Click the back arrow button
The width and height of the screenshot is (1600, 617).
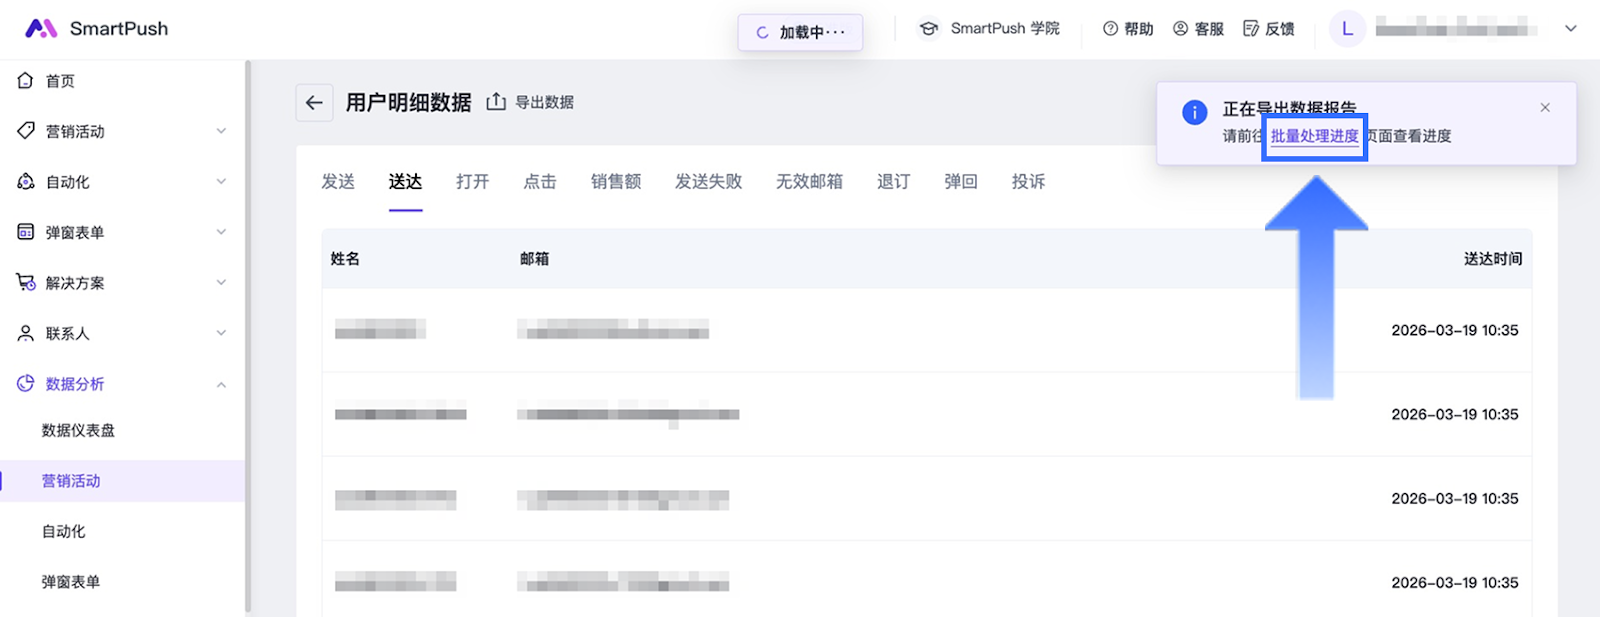314,103
